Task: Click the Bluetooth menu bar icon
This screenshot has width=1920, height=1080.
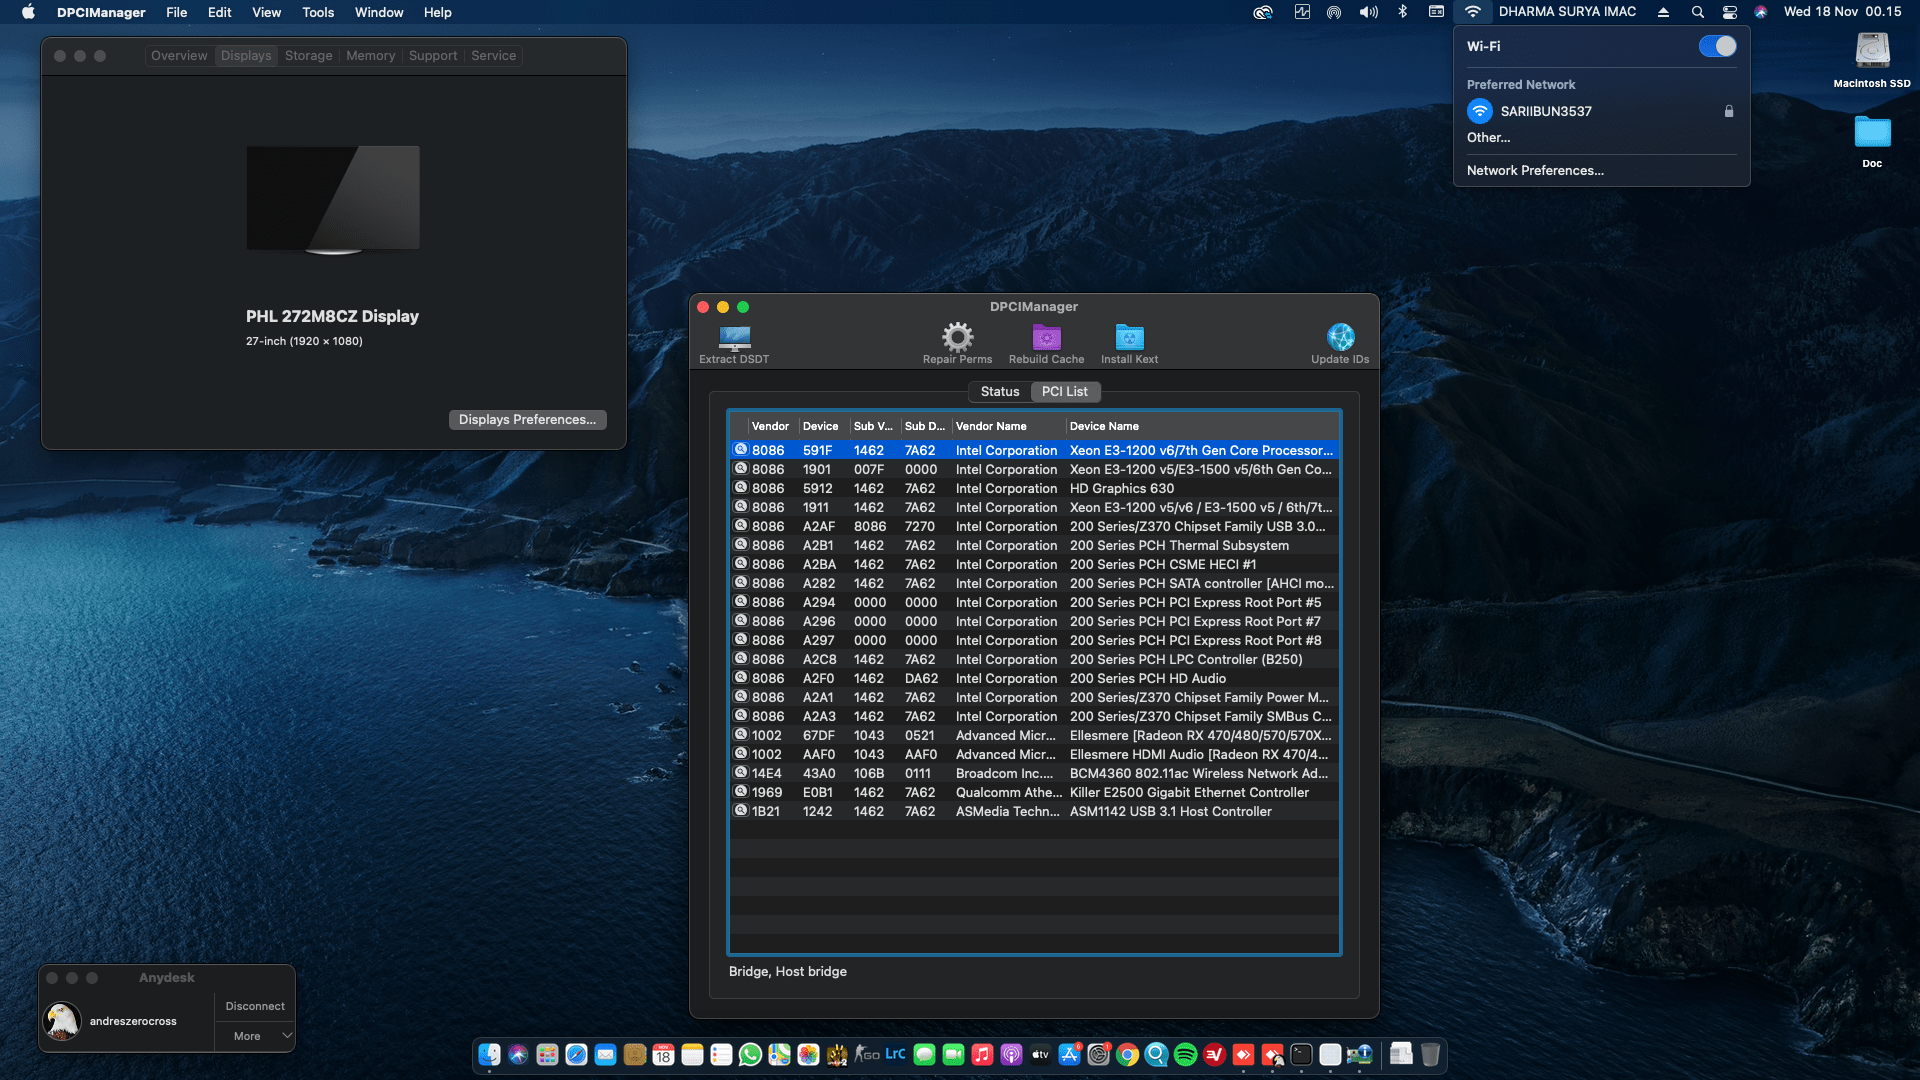Action: coord(1402,12)
